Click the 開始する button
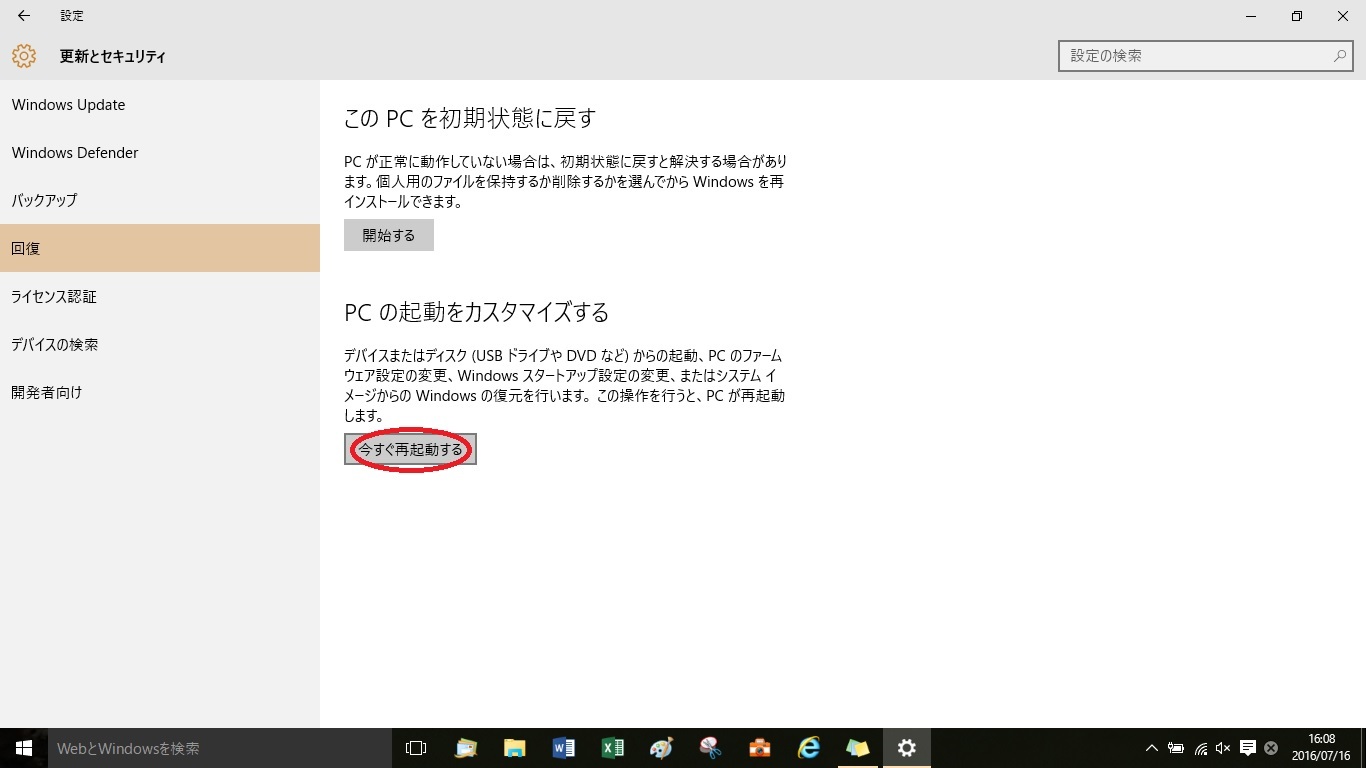 [x=389, y=235]
